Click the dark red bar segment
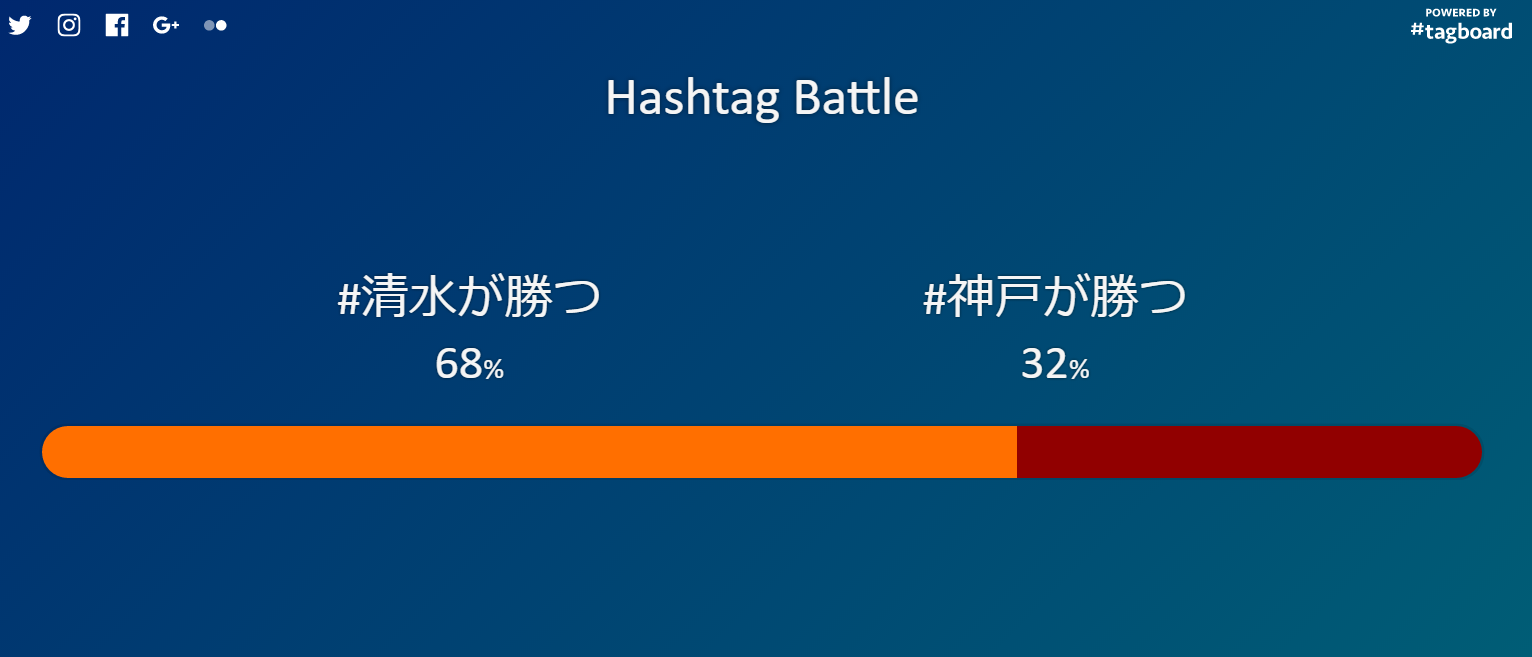 [x=1240, y=452]
